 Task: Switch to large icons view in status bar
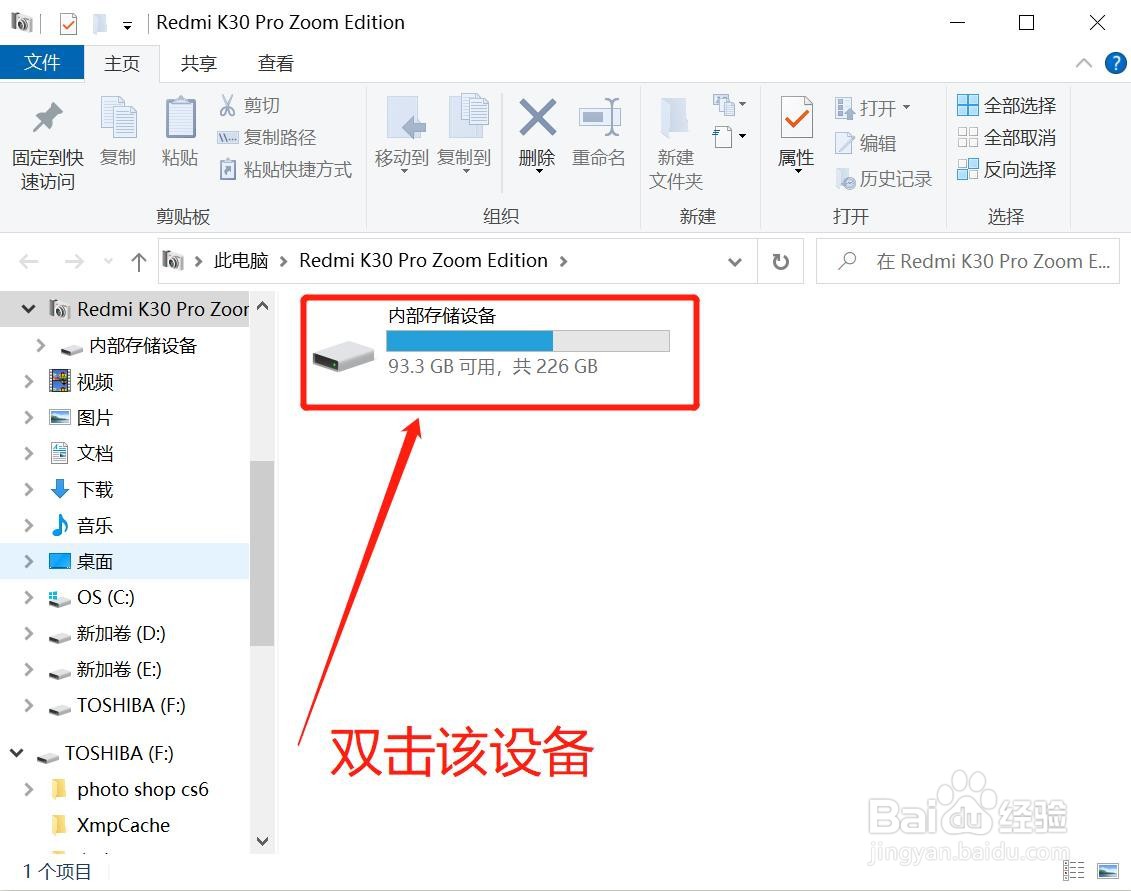1107,871
